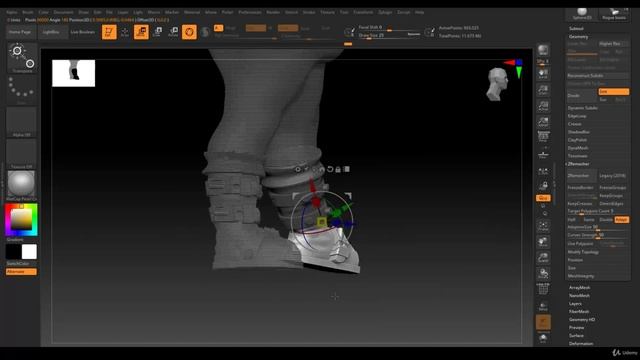
Task: Open the stroke type dots selector
Action: [x=22, y=89]
